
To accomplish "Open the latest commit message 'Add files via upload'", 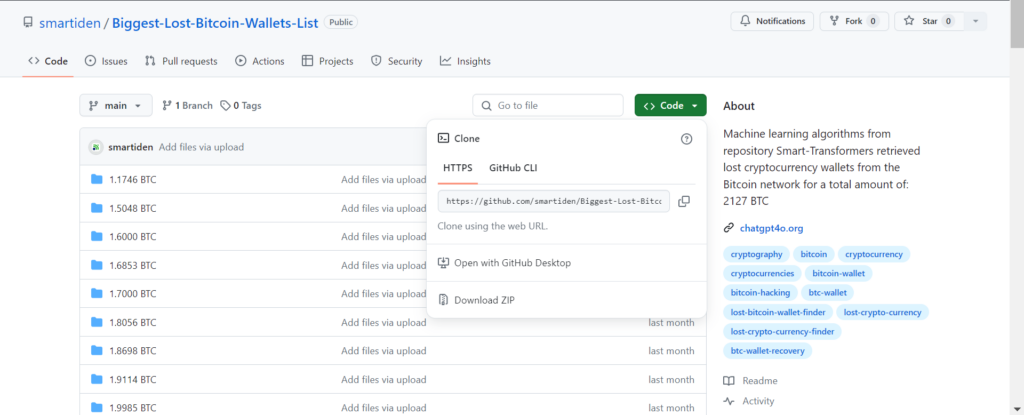I will coord(201,147).
